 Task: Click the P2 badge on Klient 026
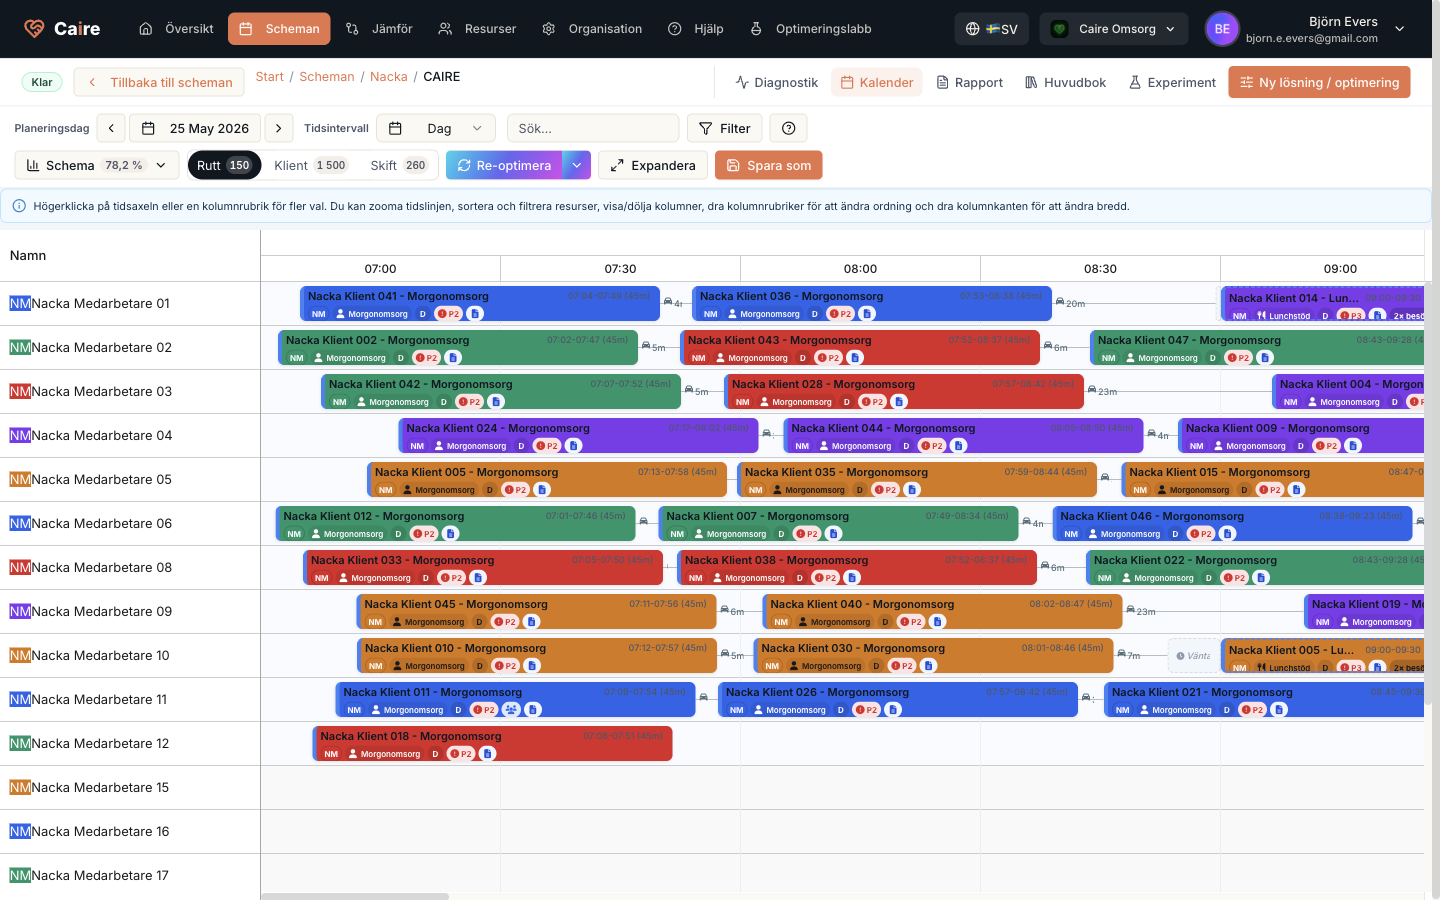coord(866,710)
